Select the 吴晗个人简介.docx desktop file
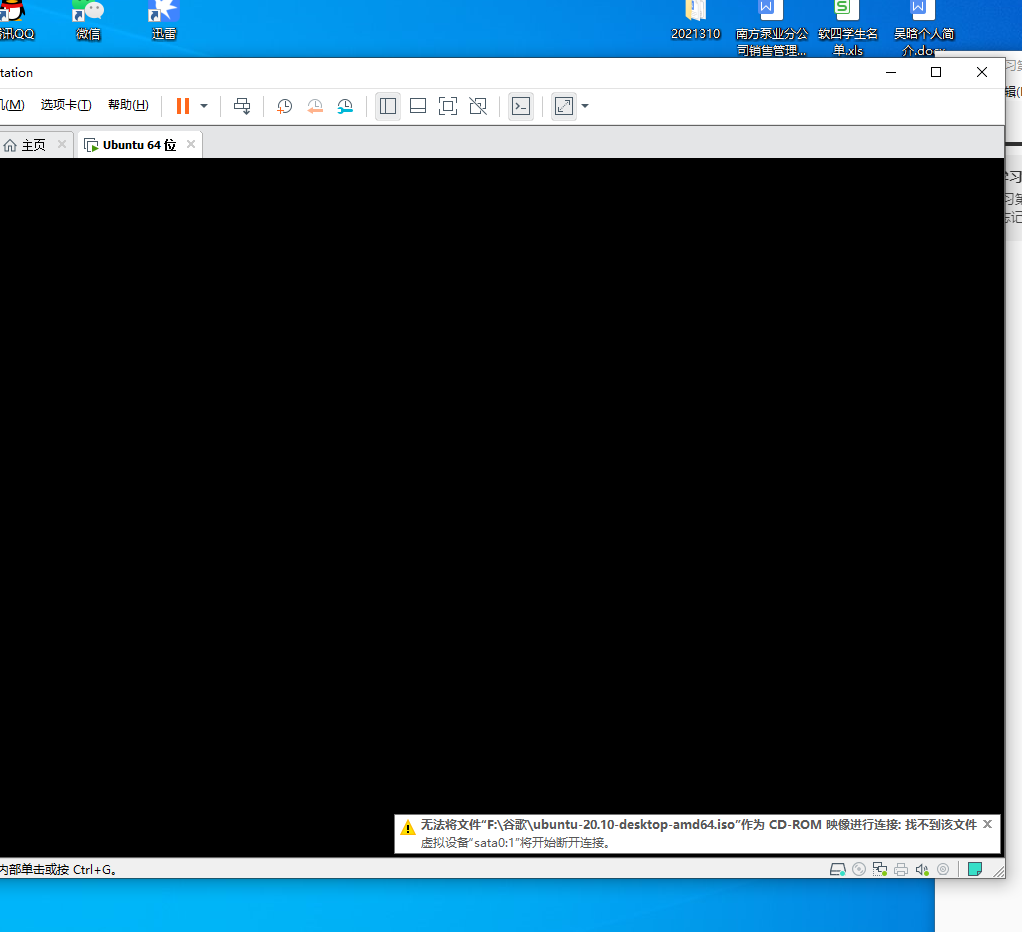Image resolution: width=1022 pixels, height=932 pixels. click(x=924, y=29)
